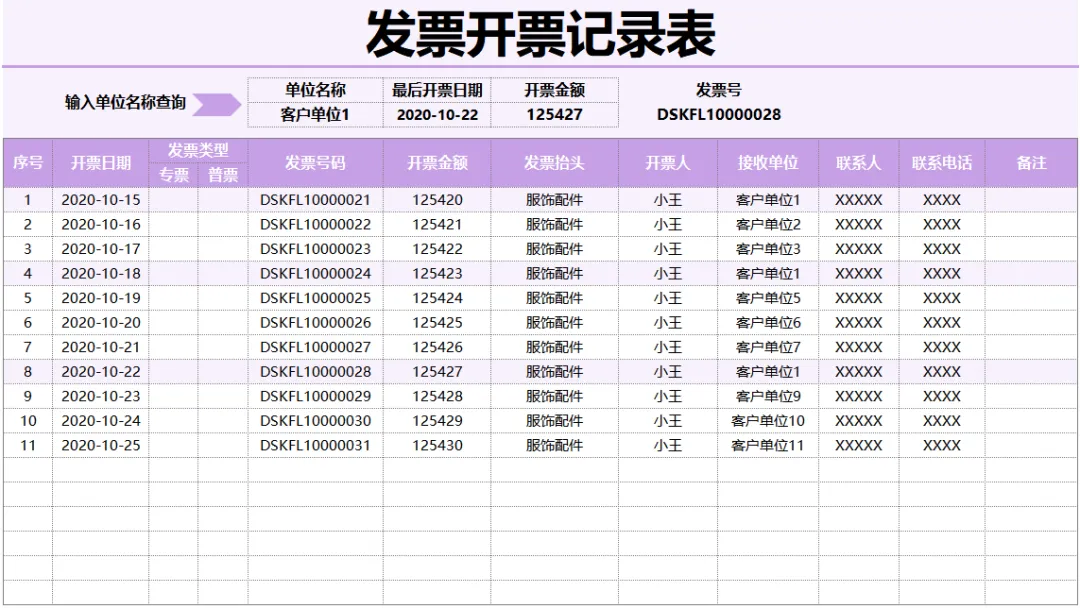Click the 联系人 column header
Screen dimensions: 1080x609
(x=858, y=163)
